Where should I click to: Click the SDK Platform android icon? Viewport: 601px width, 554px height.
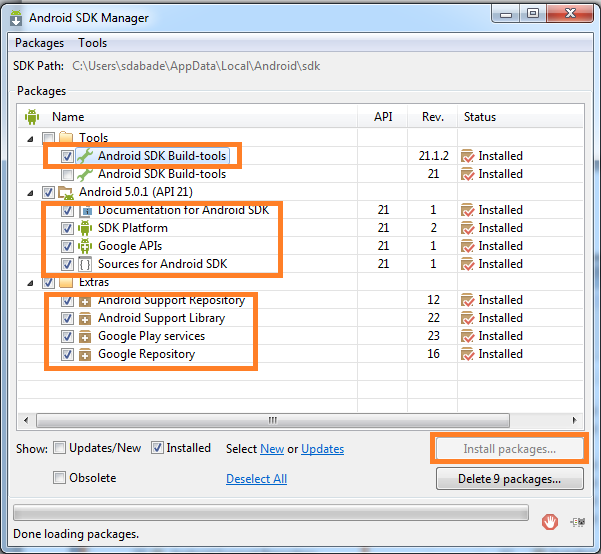85,228
